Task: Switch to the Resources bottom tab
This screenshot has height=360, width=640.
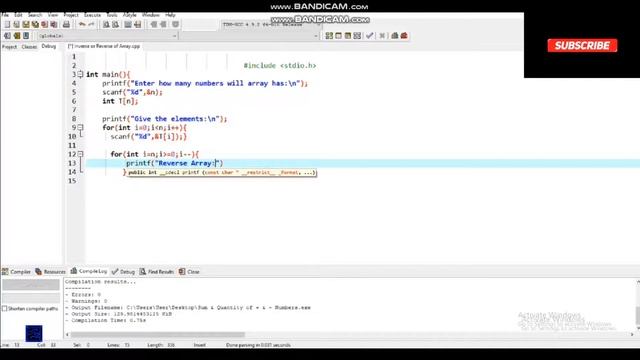Action: [50, 271]
